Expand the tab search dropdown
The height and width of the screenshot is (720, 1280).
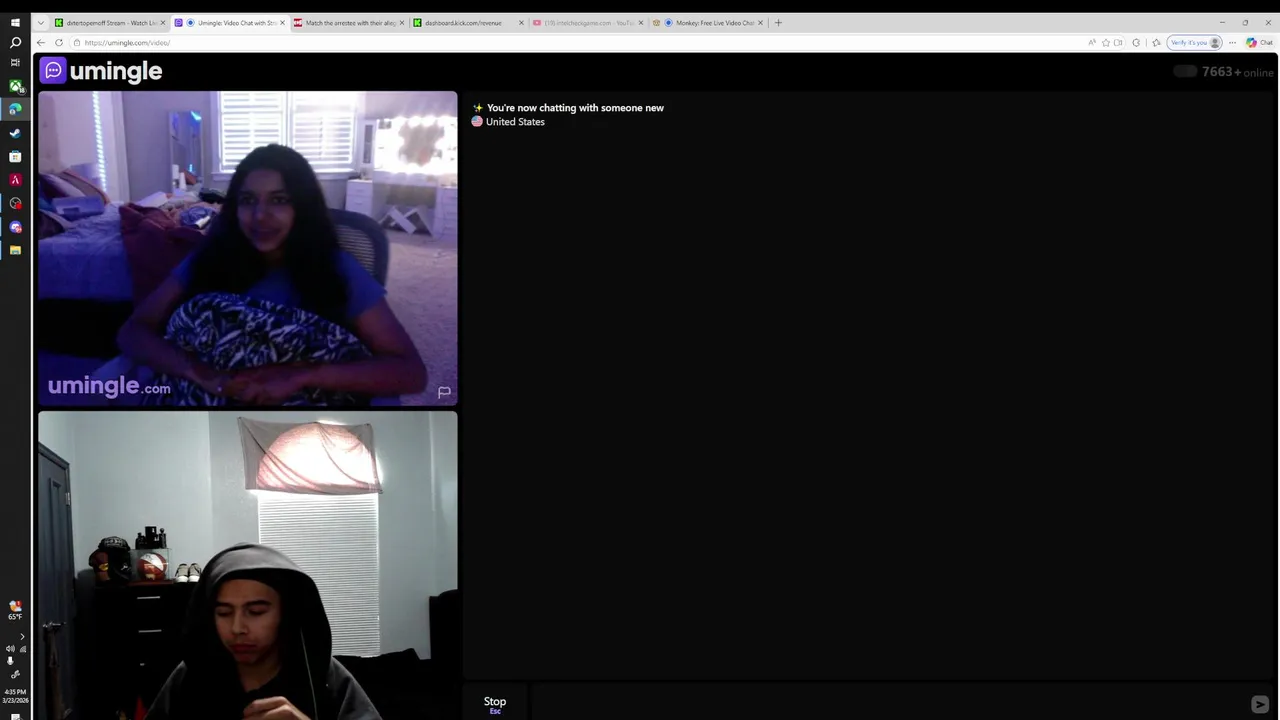tap(40, 23)
